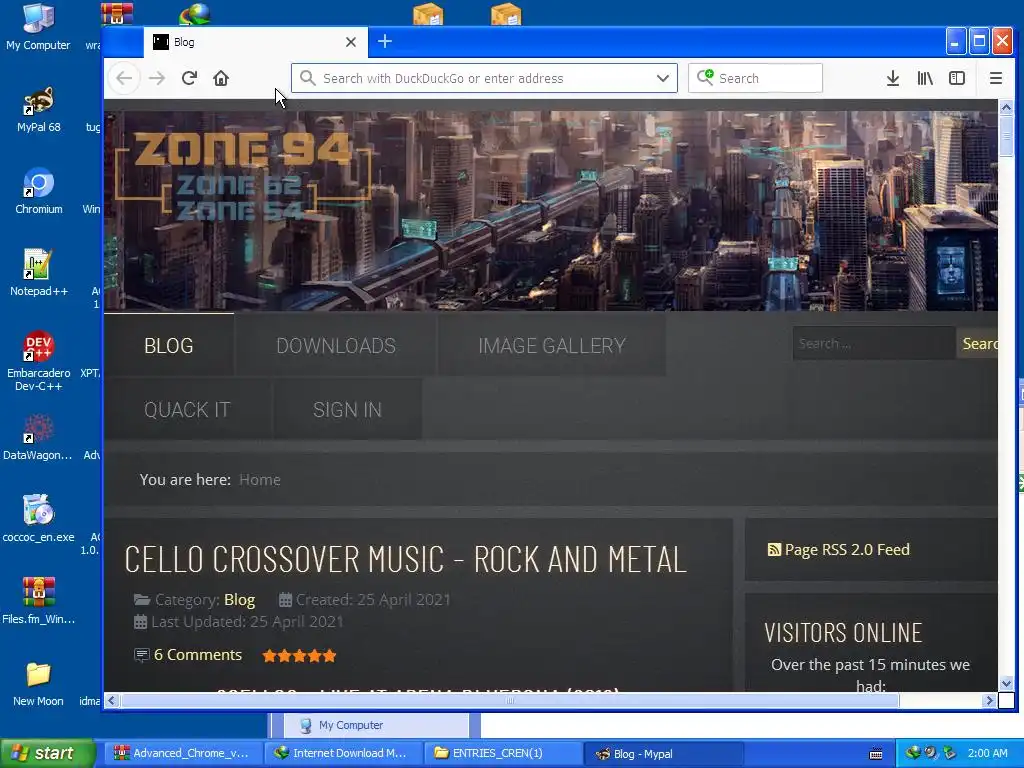Click My Computer window bar behind browser
The width and height of the screenshot is (1024, 768).
(376, 726)
